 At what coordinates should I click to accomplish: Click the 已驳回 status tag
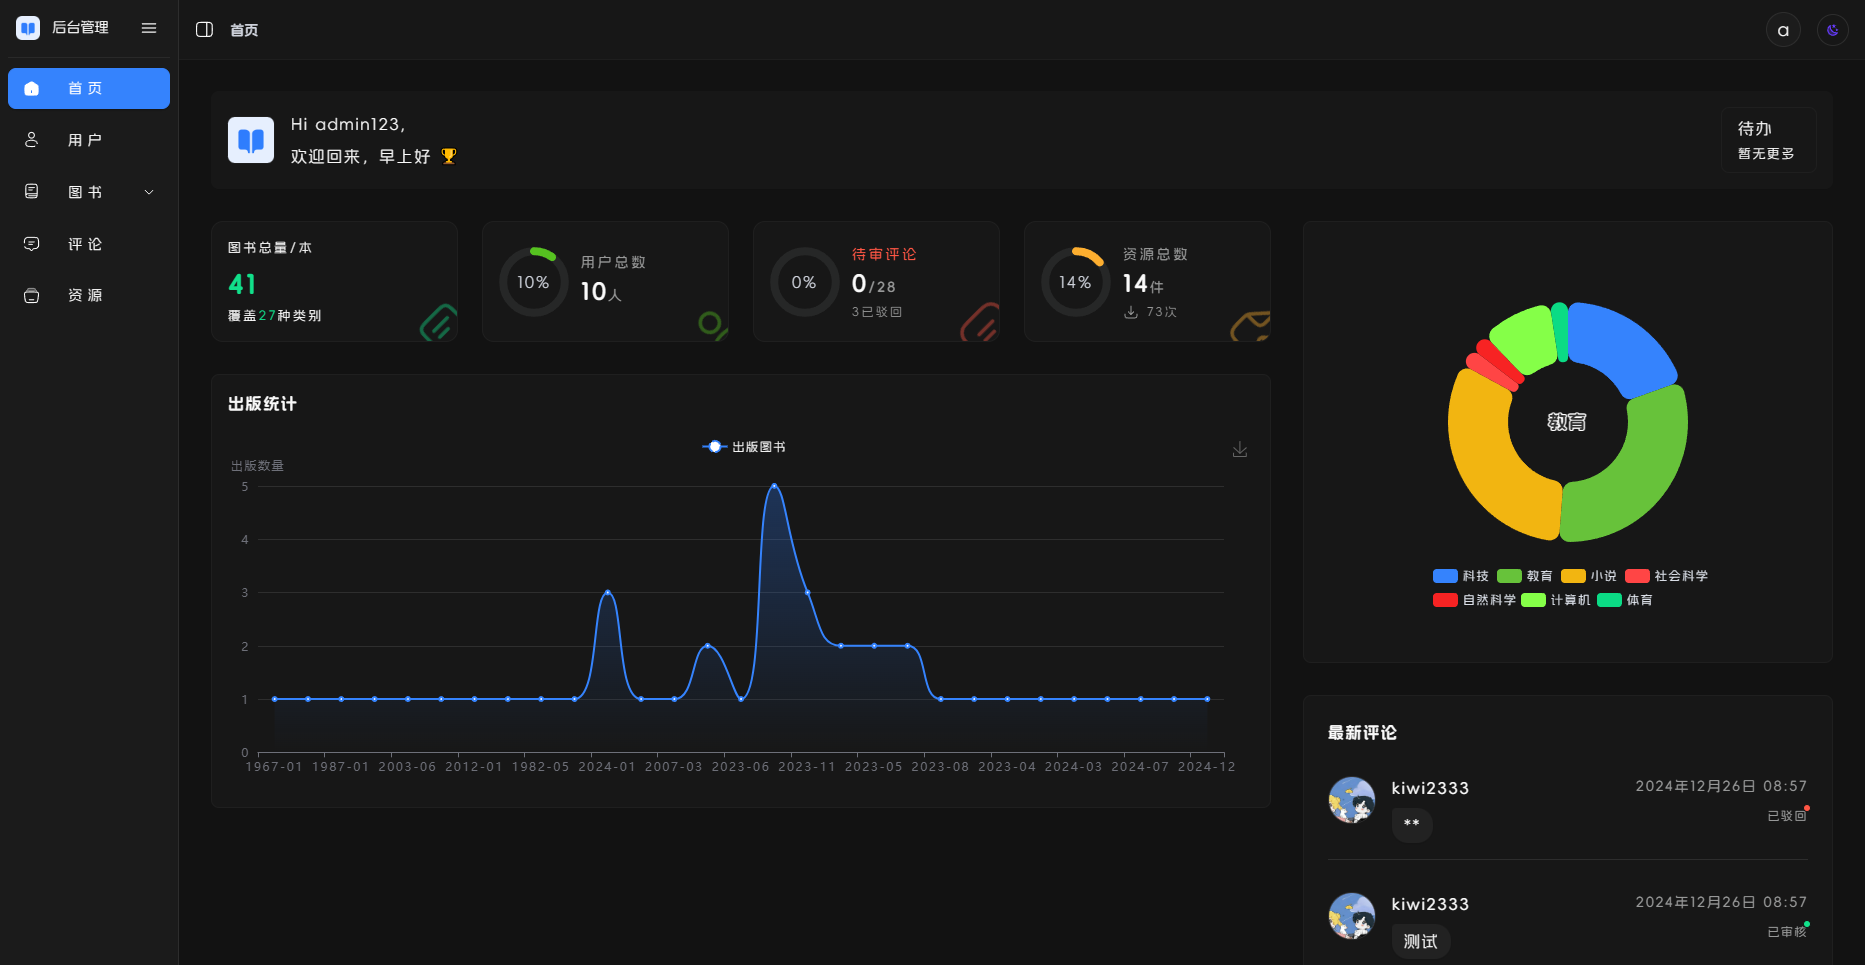click(x=1787, y=816)
